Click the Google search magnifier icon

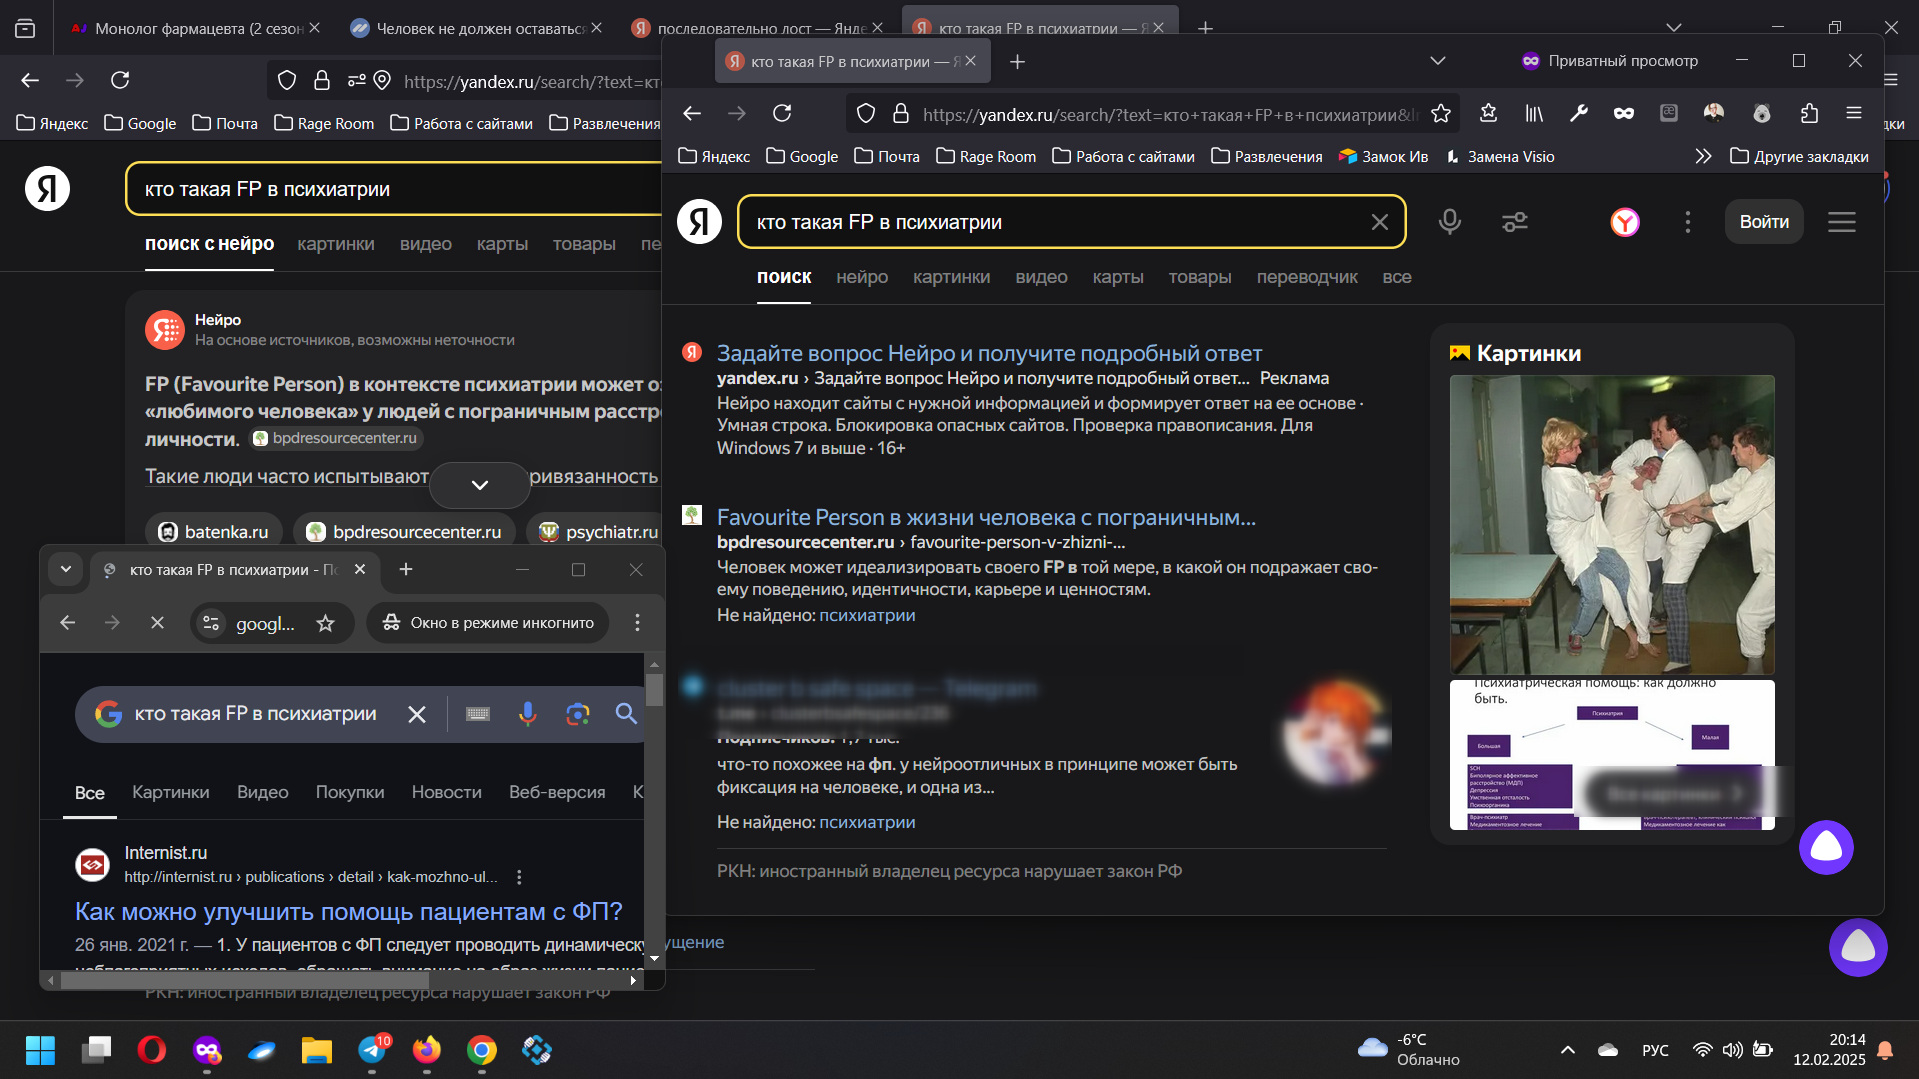[x=626, y=714]
